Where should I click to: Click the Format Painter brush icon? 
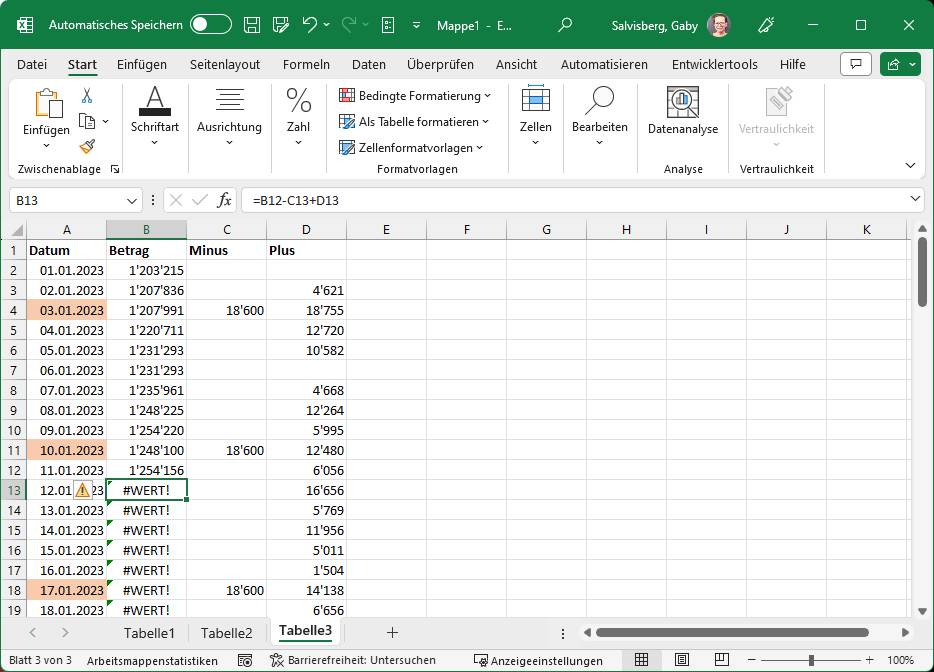[x=87, y=146]
